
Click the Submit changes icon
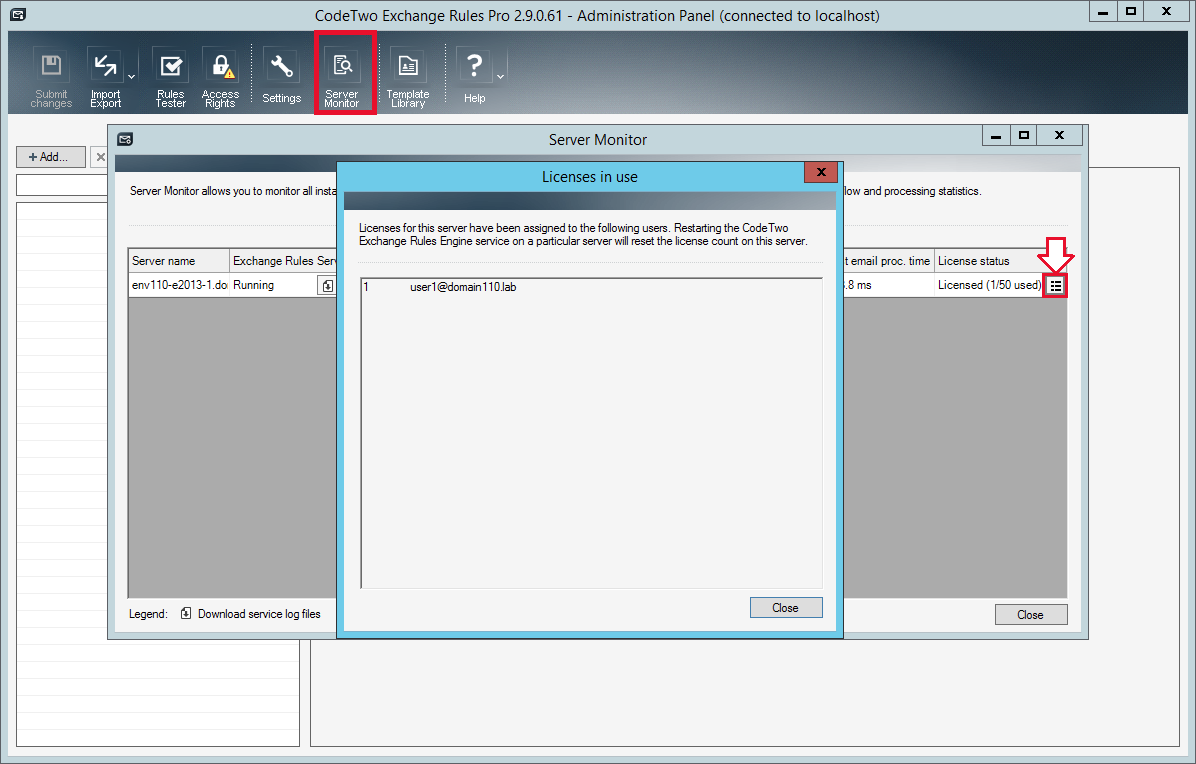(50, 70)
